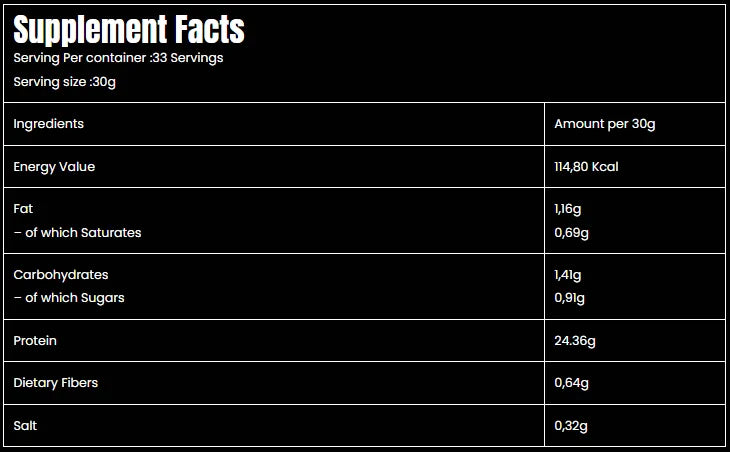Click the Ingredients column header
This screenshot has height=452, width=730.
pos(48,124)
